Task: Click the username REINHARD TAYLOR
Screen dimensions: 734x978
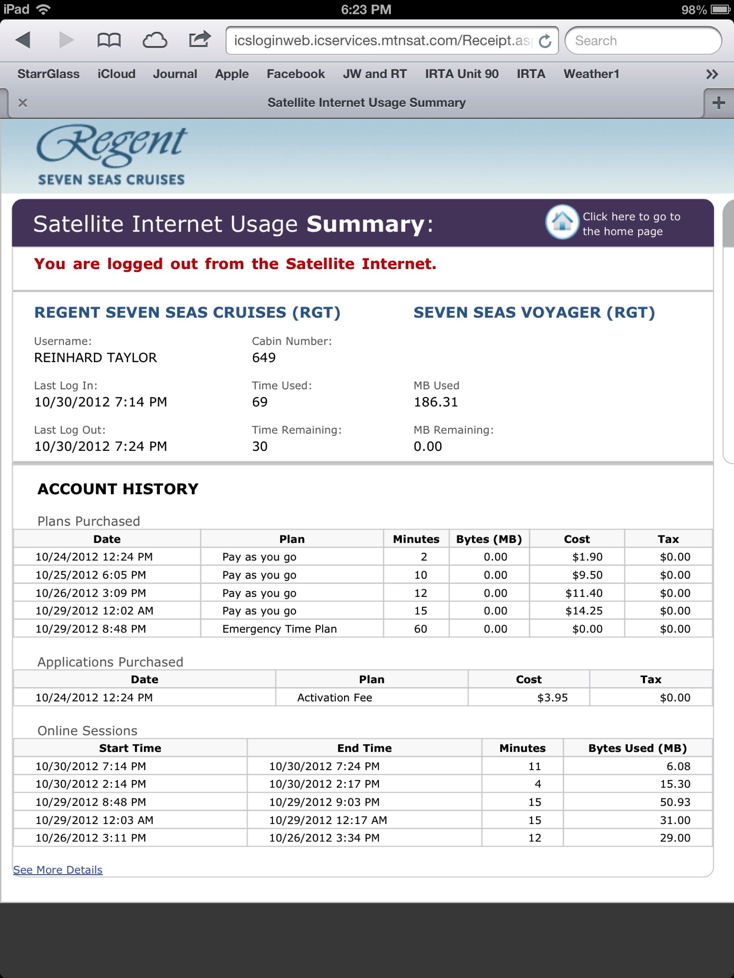Action: (95, 357)
